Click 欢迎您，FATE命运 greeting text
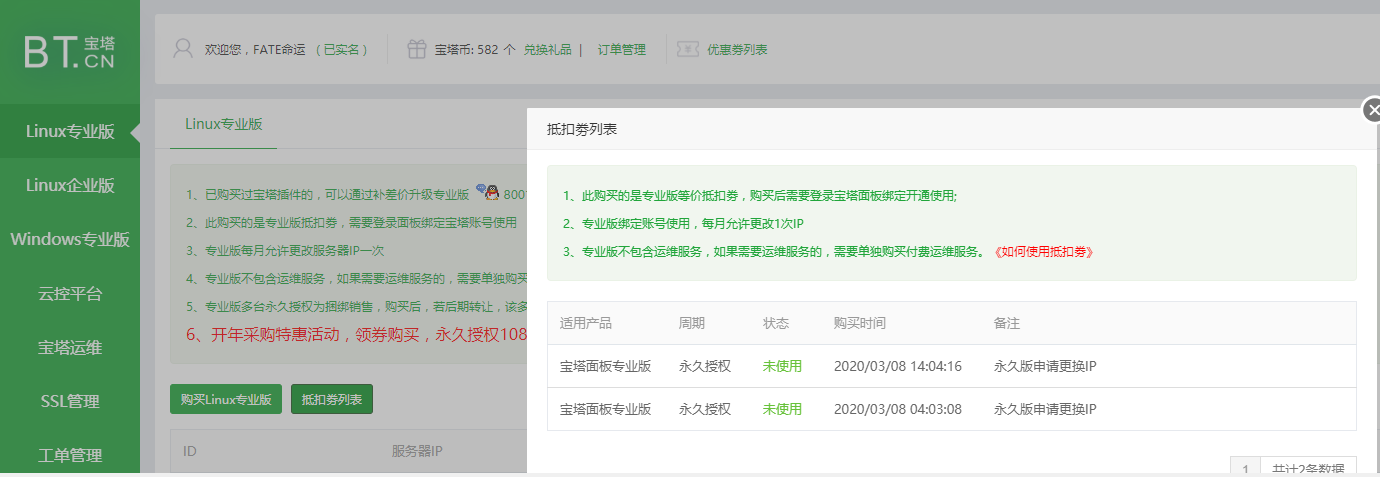This screenshot has height=477, width=1380. tap(255, 49)
